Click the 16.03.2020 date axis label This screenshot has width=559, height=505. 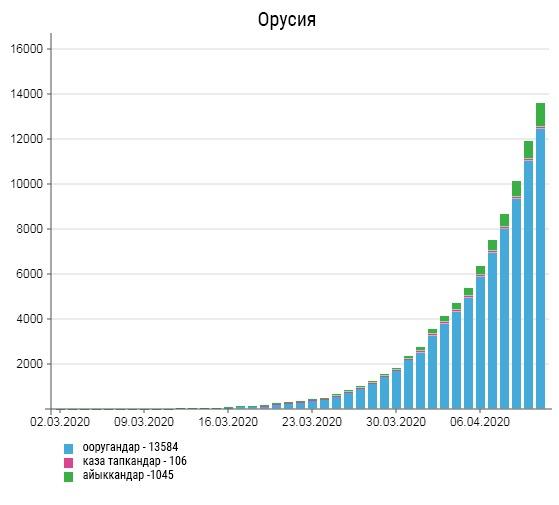(x=228, y=422)
